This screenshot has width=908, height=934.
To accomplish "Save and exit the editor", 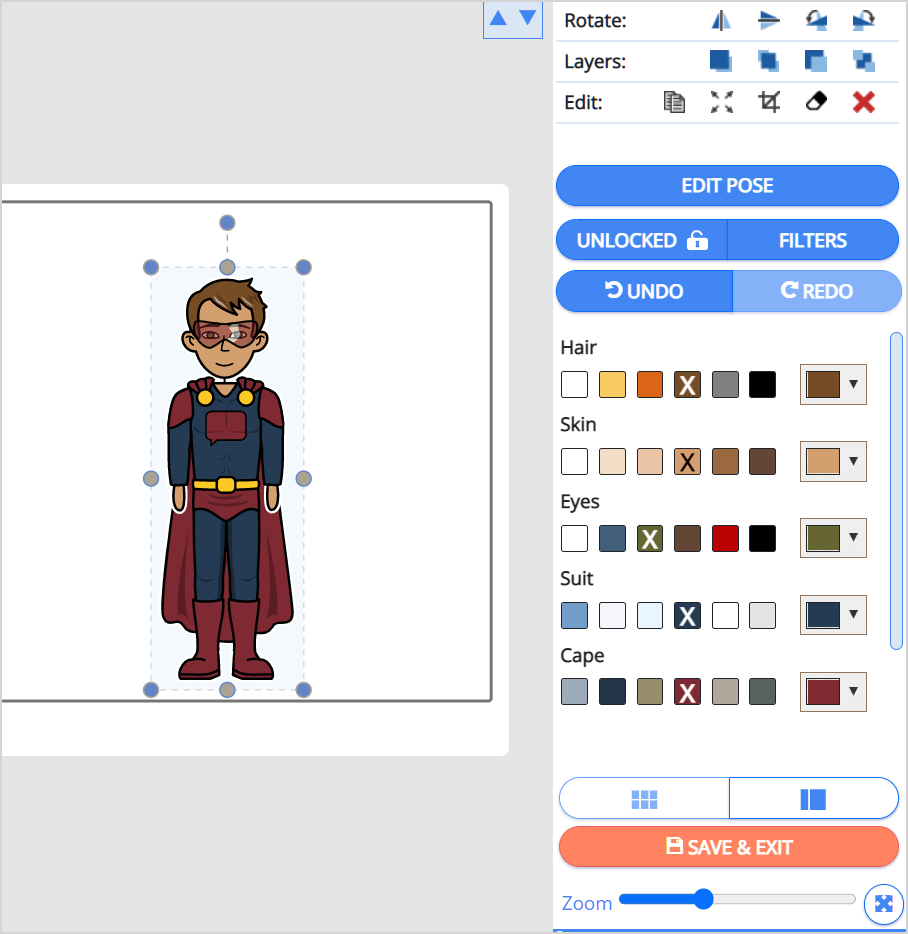I will coord(729,846).
